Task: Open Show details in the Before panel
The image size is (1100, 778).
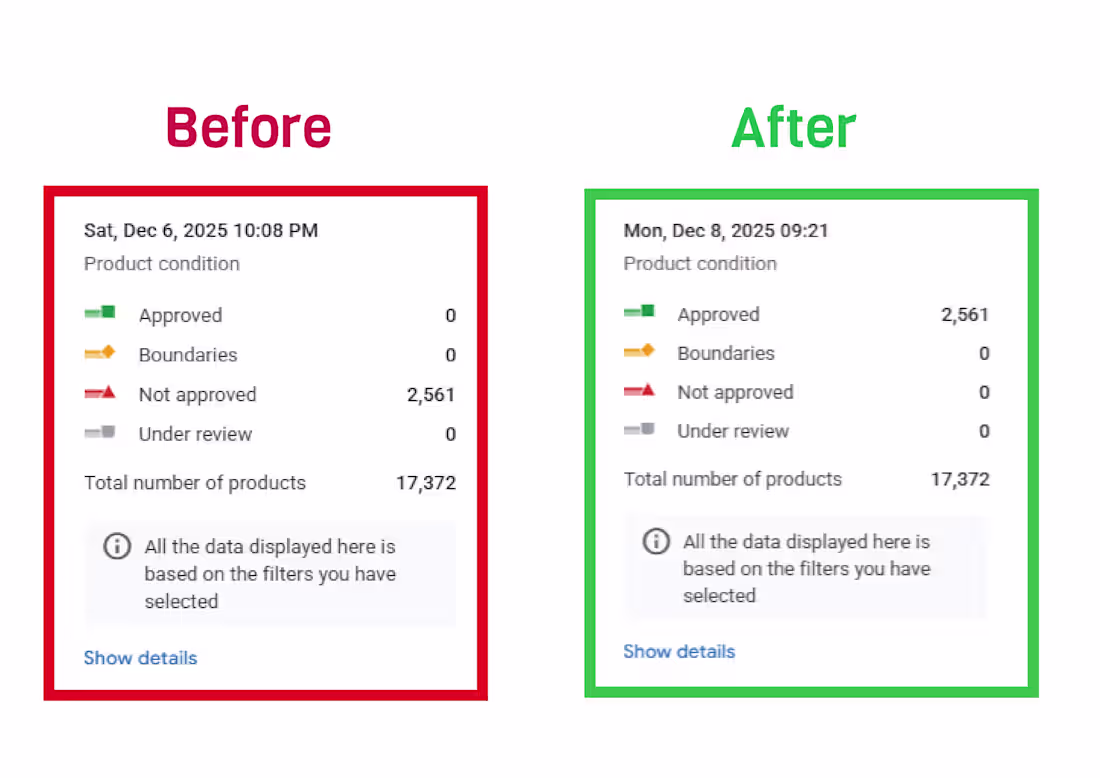Action: coord(140,658)
